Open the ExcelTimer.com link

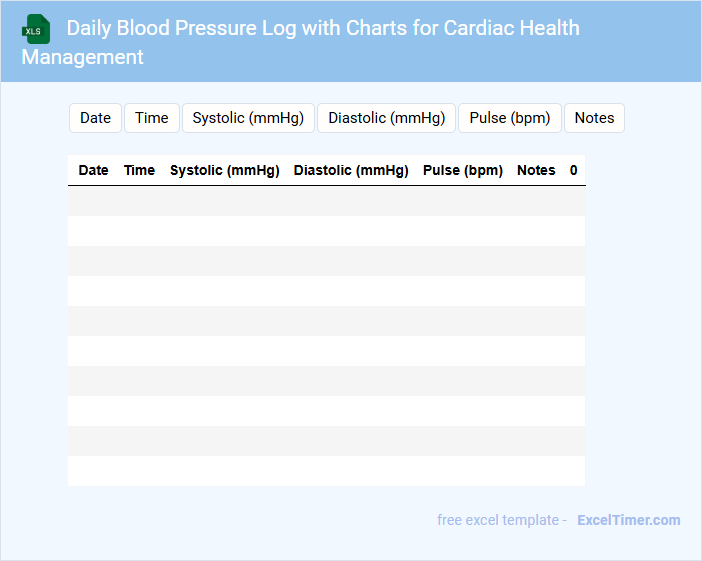[x=628, y=520]
